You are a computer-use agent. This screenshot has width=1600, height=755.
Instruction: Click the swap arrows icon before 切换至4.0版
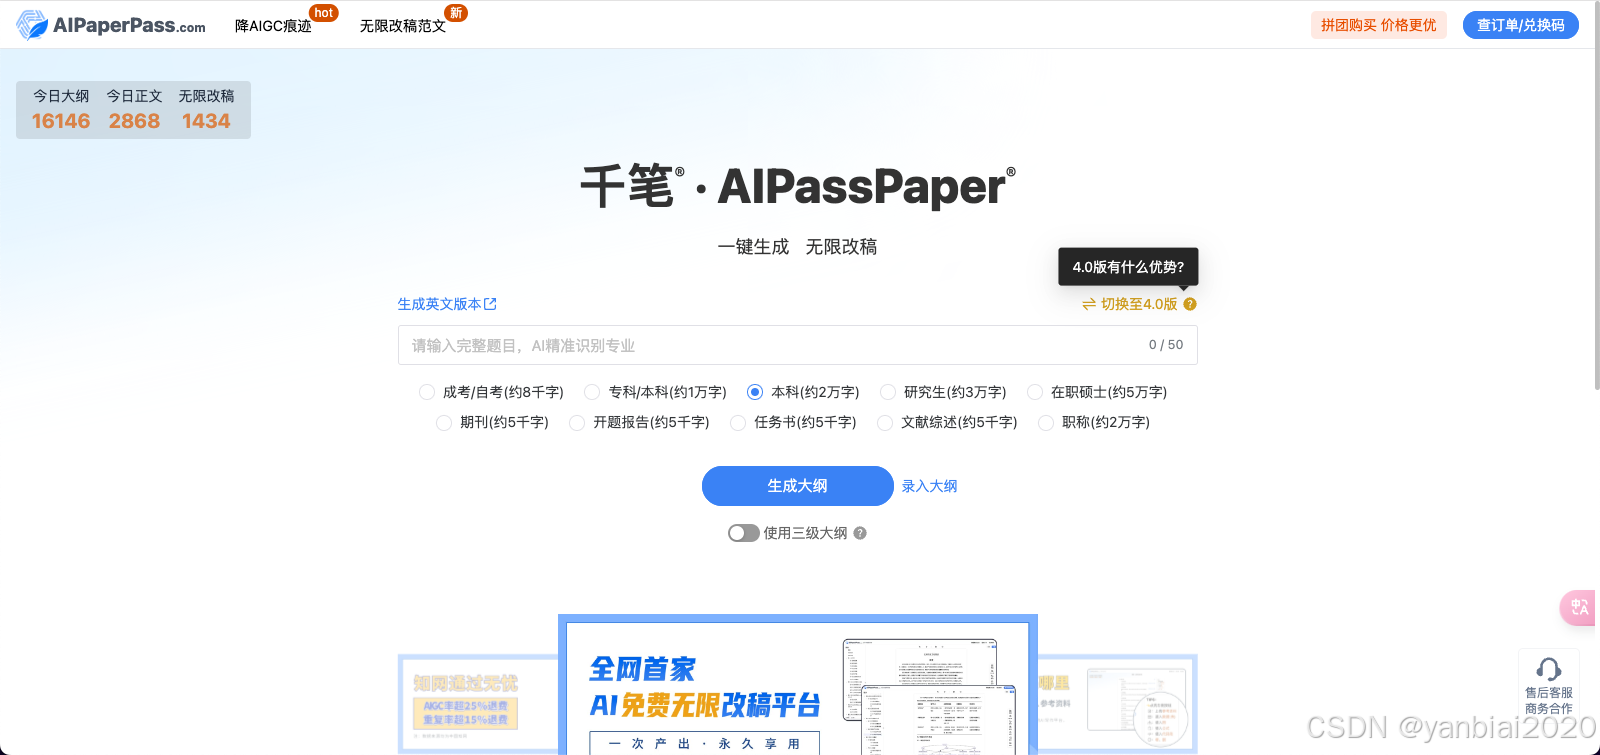(1089, 304)
